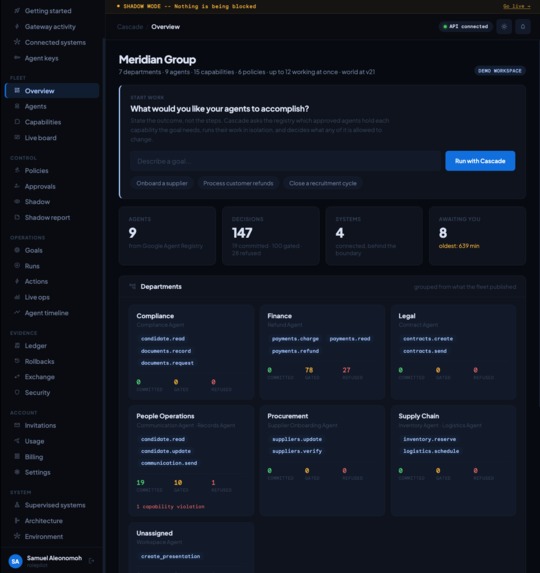
Task: Click the Shadow report icon
Action: 17,217
